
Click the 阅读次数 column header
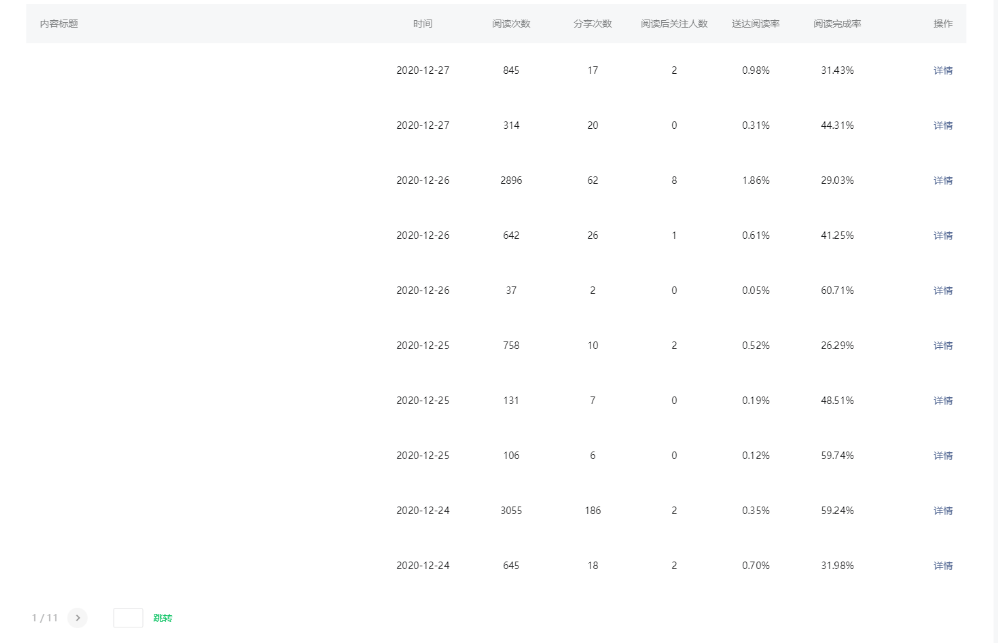pyautogui.click(x=511, y=24)
